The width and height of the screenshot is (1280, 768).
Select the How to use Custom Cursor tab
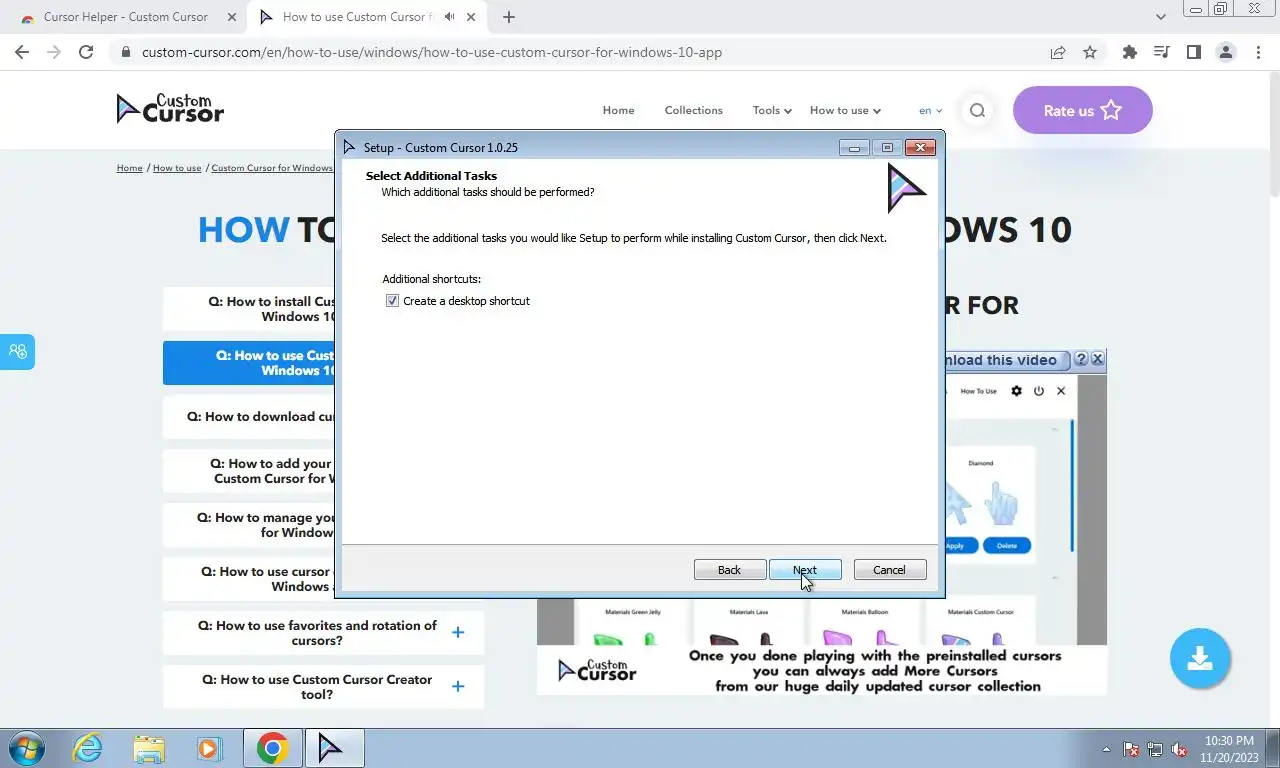coord(357,17)
